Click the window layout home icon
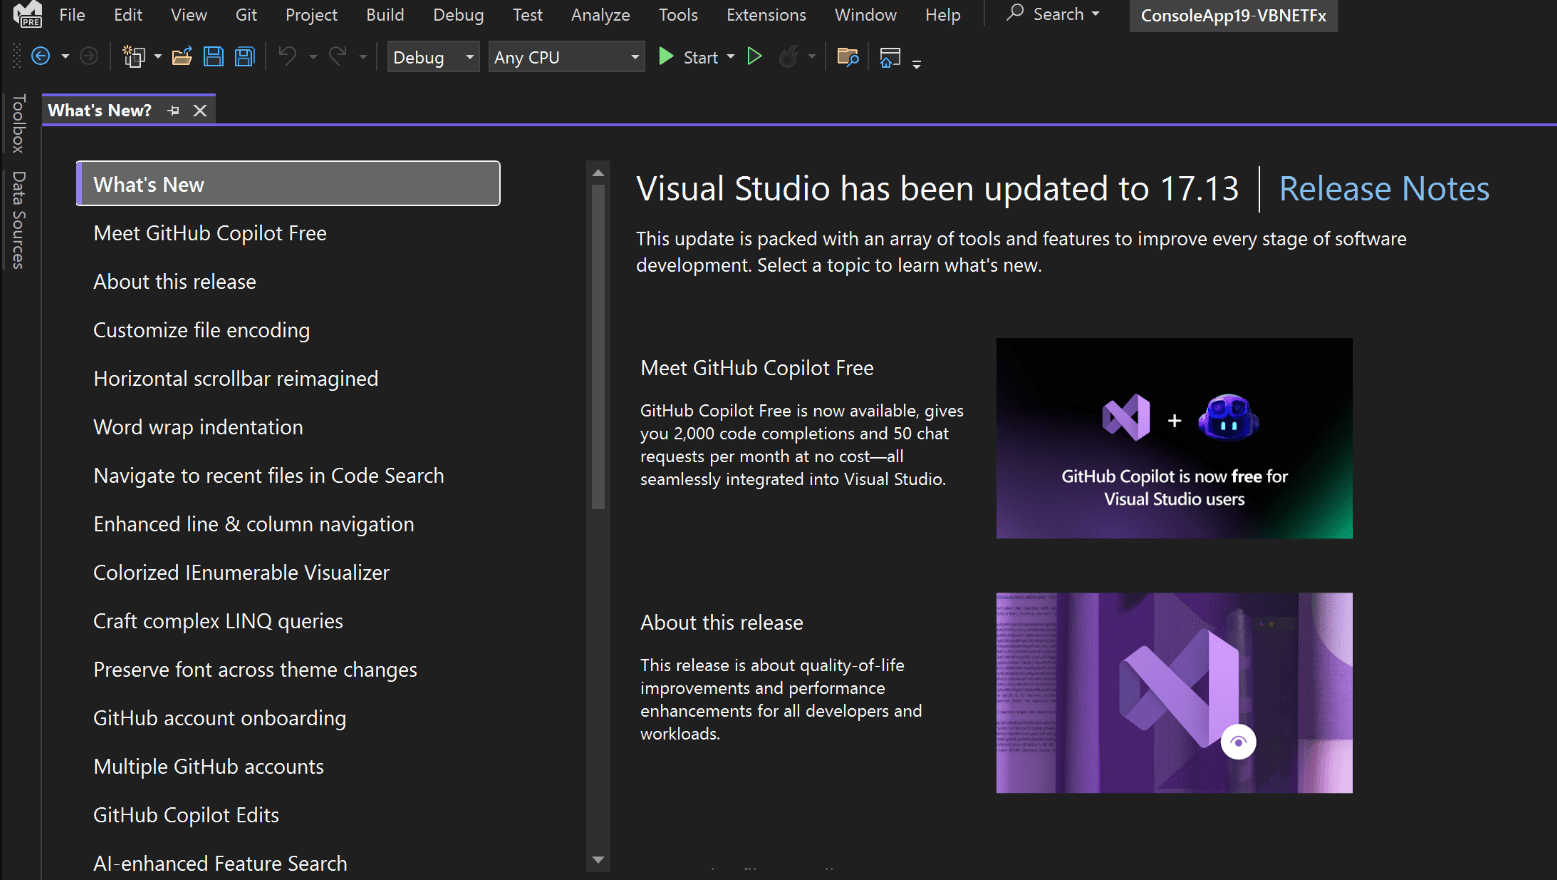 pyautogui.click(x=890, y=57)
